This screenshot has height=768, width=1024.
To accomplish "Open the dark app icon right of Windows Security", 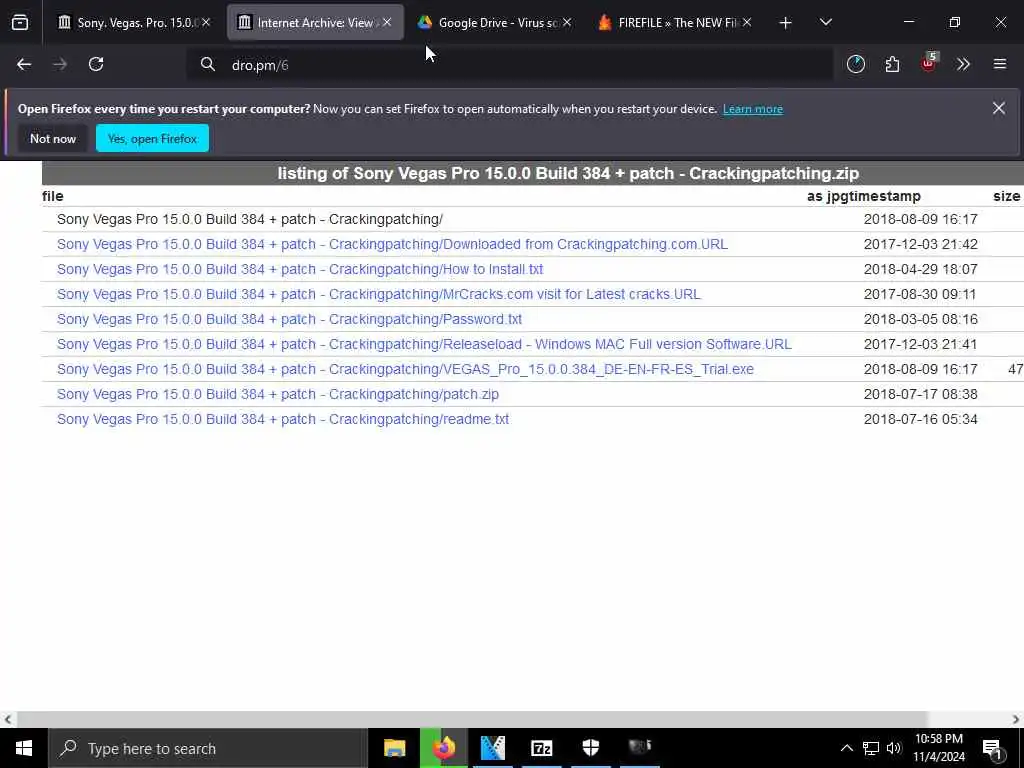I will pyautogui.click(x=639, y=748).
